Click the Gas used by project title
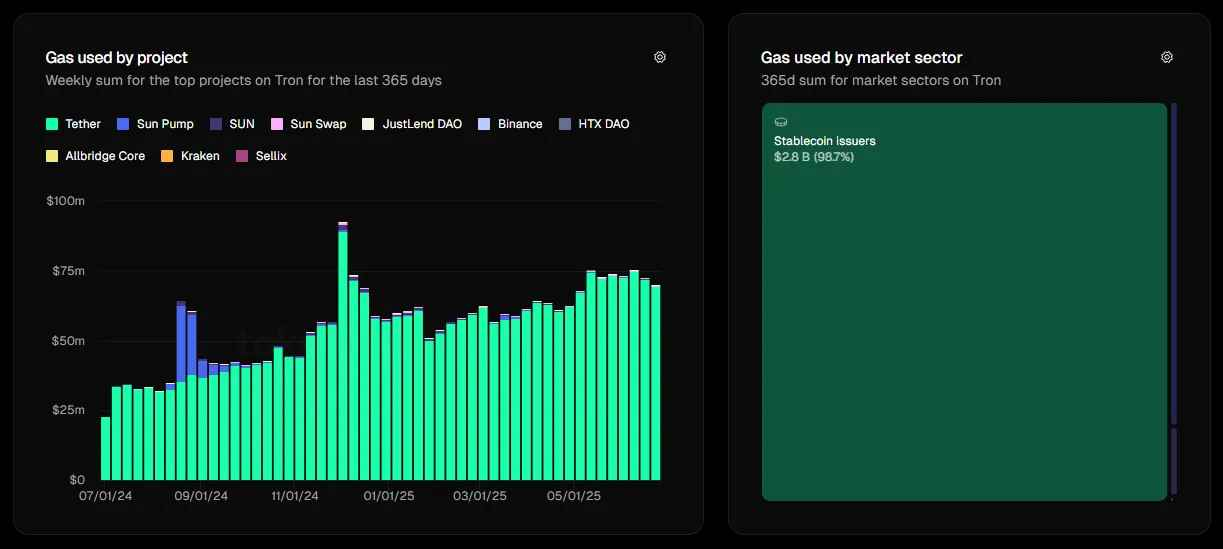Viewport: 1223px width, 549px height. (x=117, y=58)
